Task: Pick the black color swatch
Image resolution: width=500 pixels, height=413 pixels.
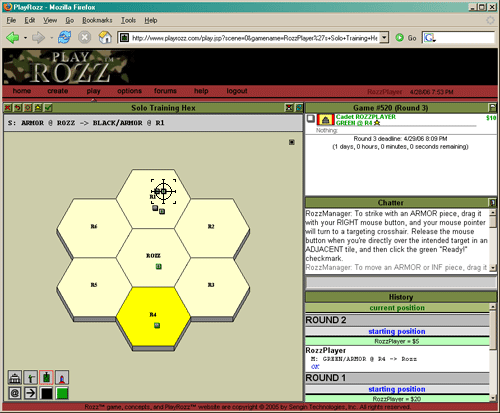Action: pyautogui.click(x=46, y=393)
